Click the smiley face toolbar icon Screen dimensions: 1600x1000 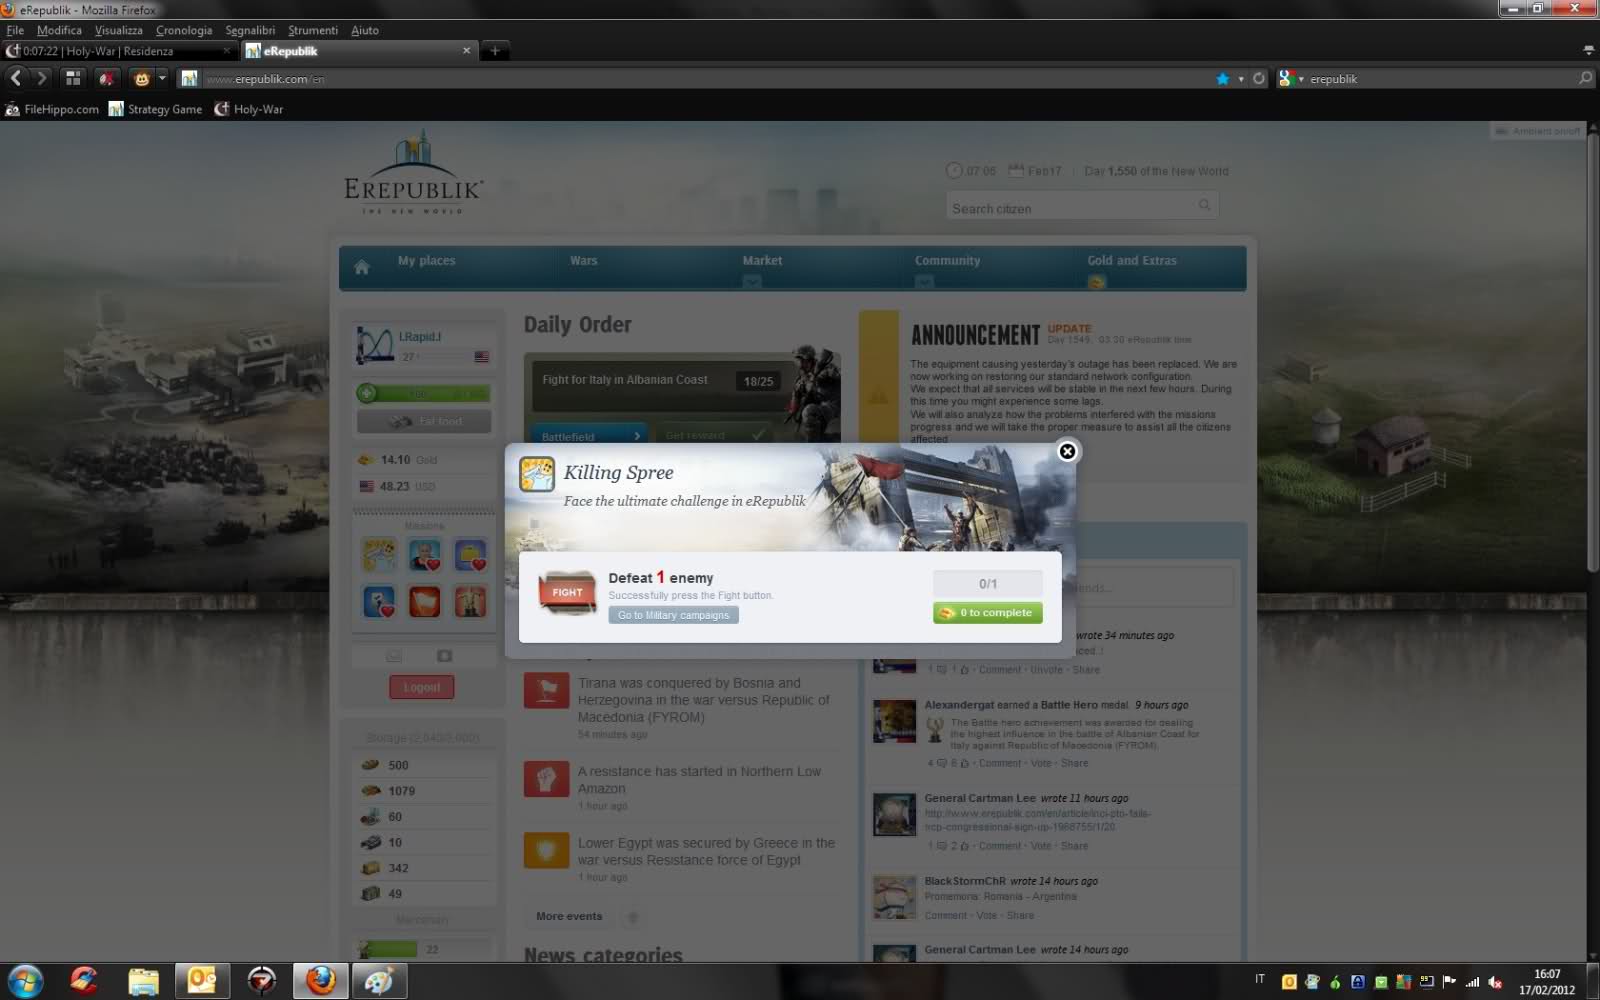[141, 78]
